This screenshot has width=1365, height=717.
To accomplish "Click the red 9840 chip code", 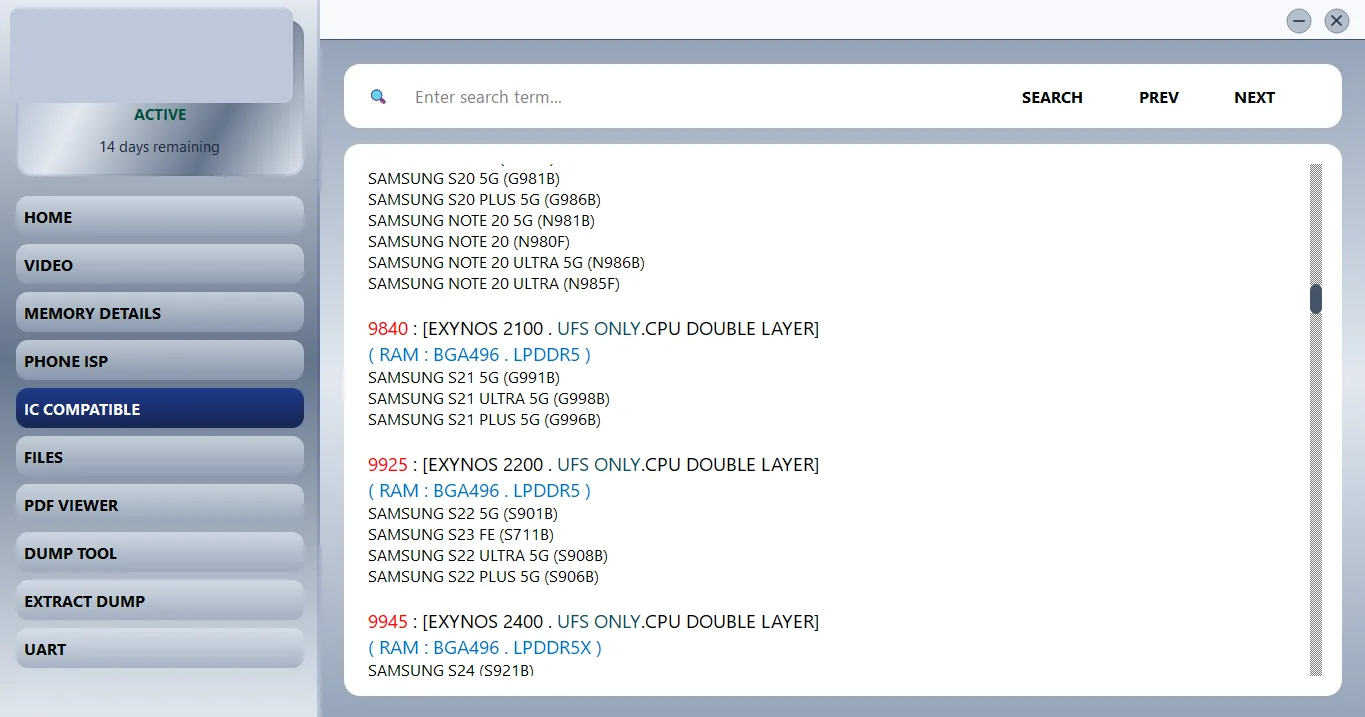I will [388, 329].
